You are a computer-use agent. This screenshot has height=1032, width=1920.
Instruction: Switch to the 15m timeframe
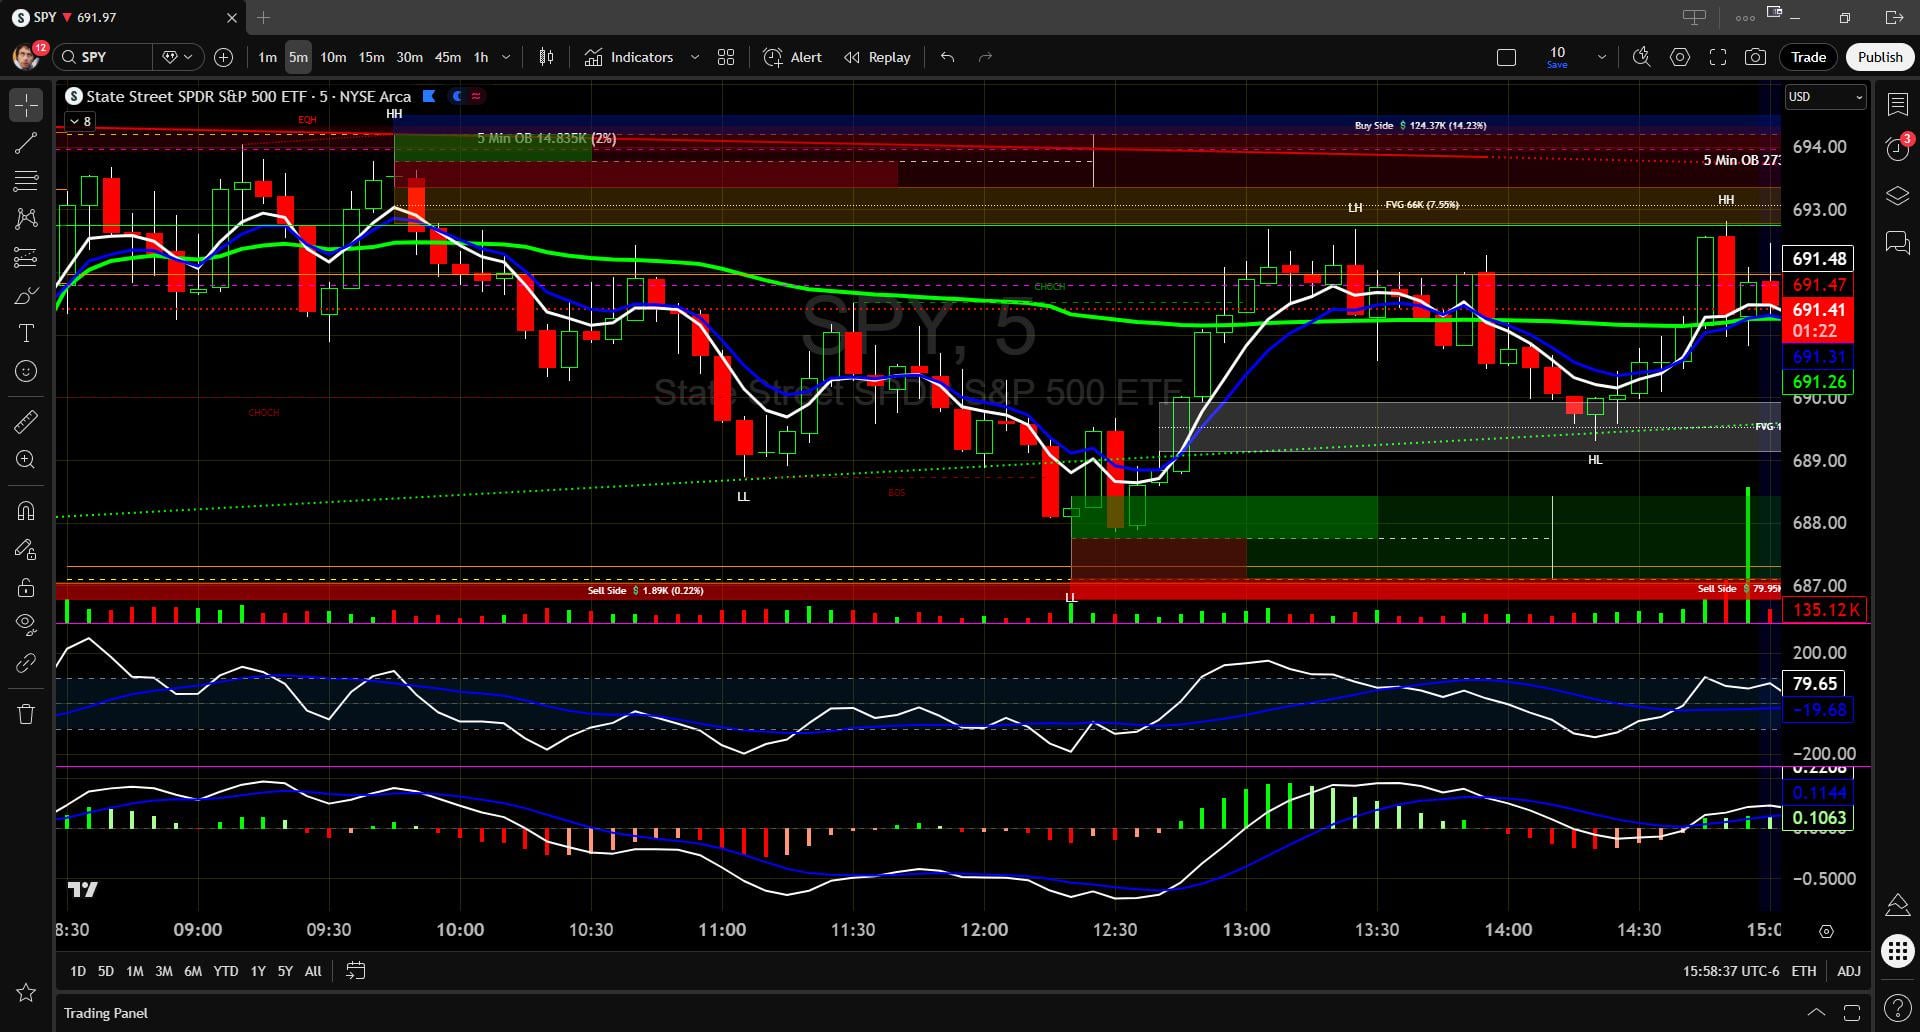coord(371,57)
